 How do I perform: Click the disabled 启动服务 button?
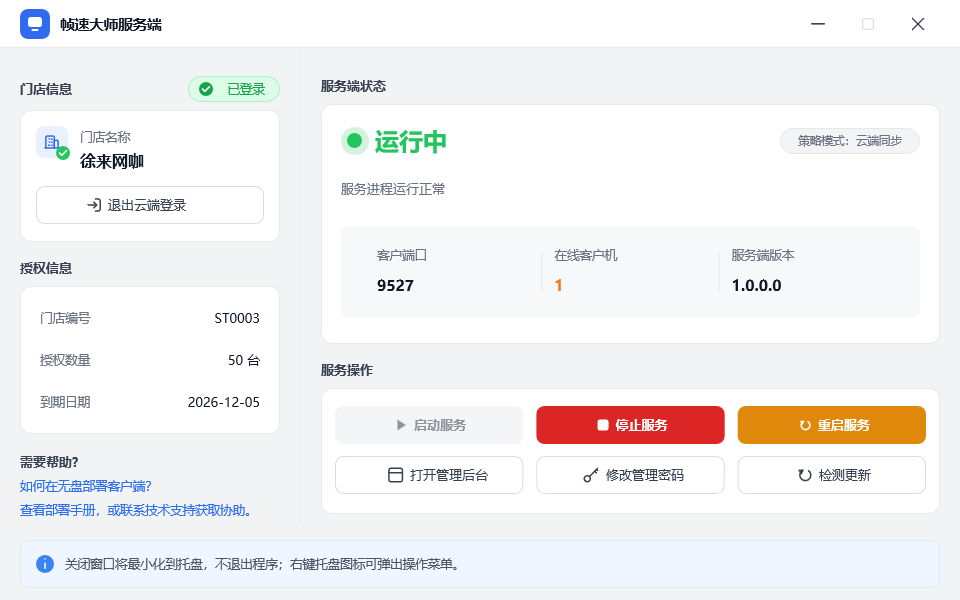click(x=429, y=425)
